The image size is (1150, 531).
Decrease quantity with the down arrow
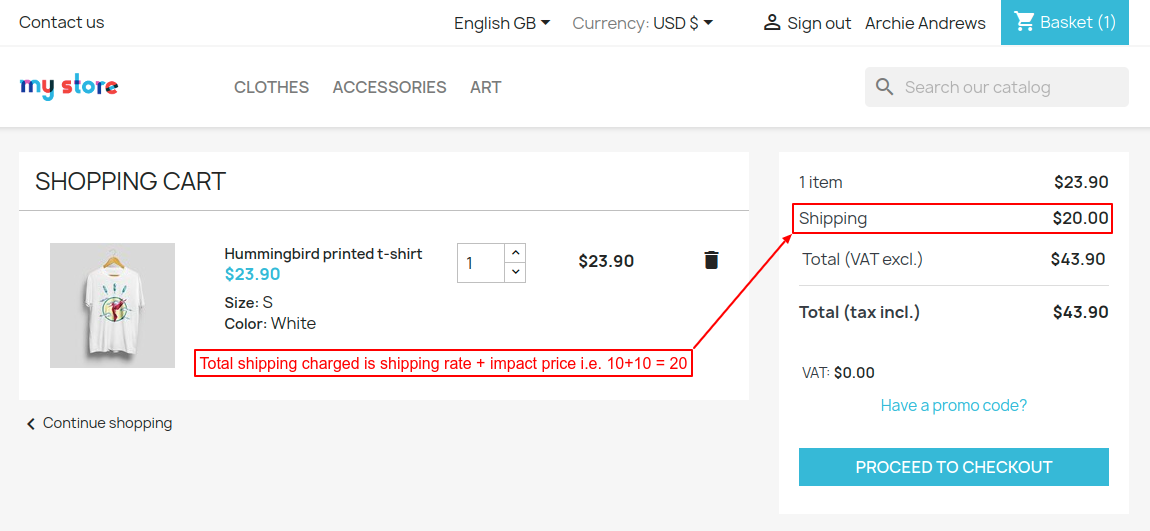tap(515, 272)
